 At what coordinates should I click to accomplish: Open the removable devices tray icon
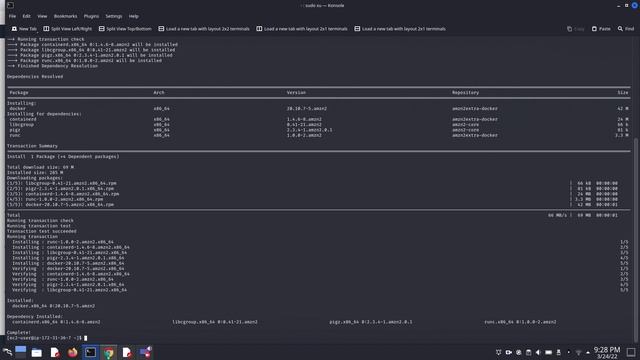tap(559, 352)
